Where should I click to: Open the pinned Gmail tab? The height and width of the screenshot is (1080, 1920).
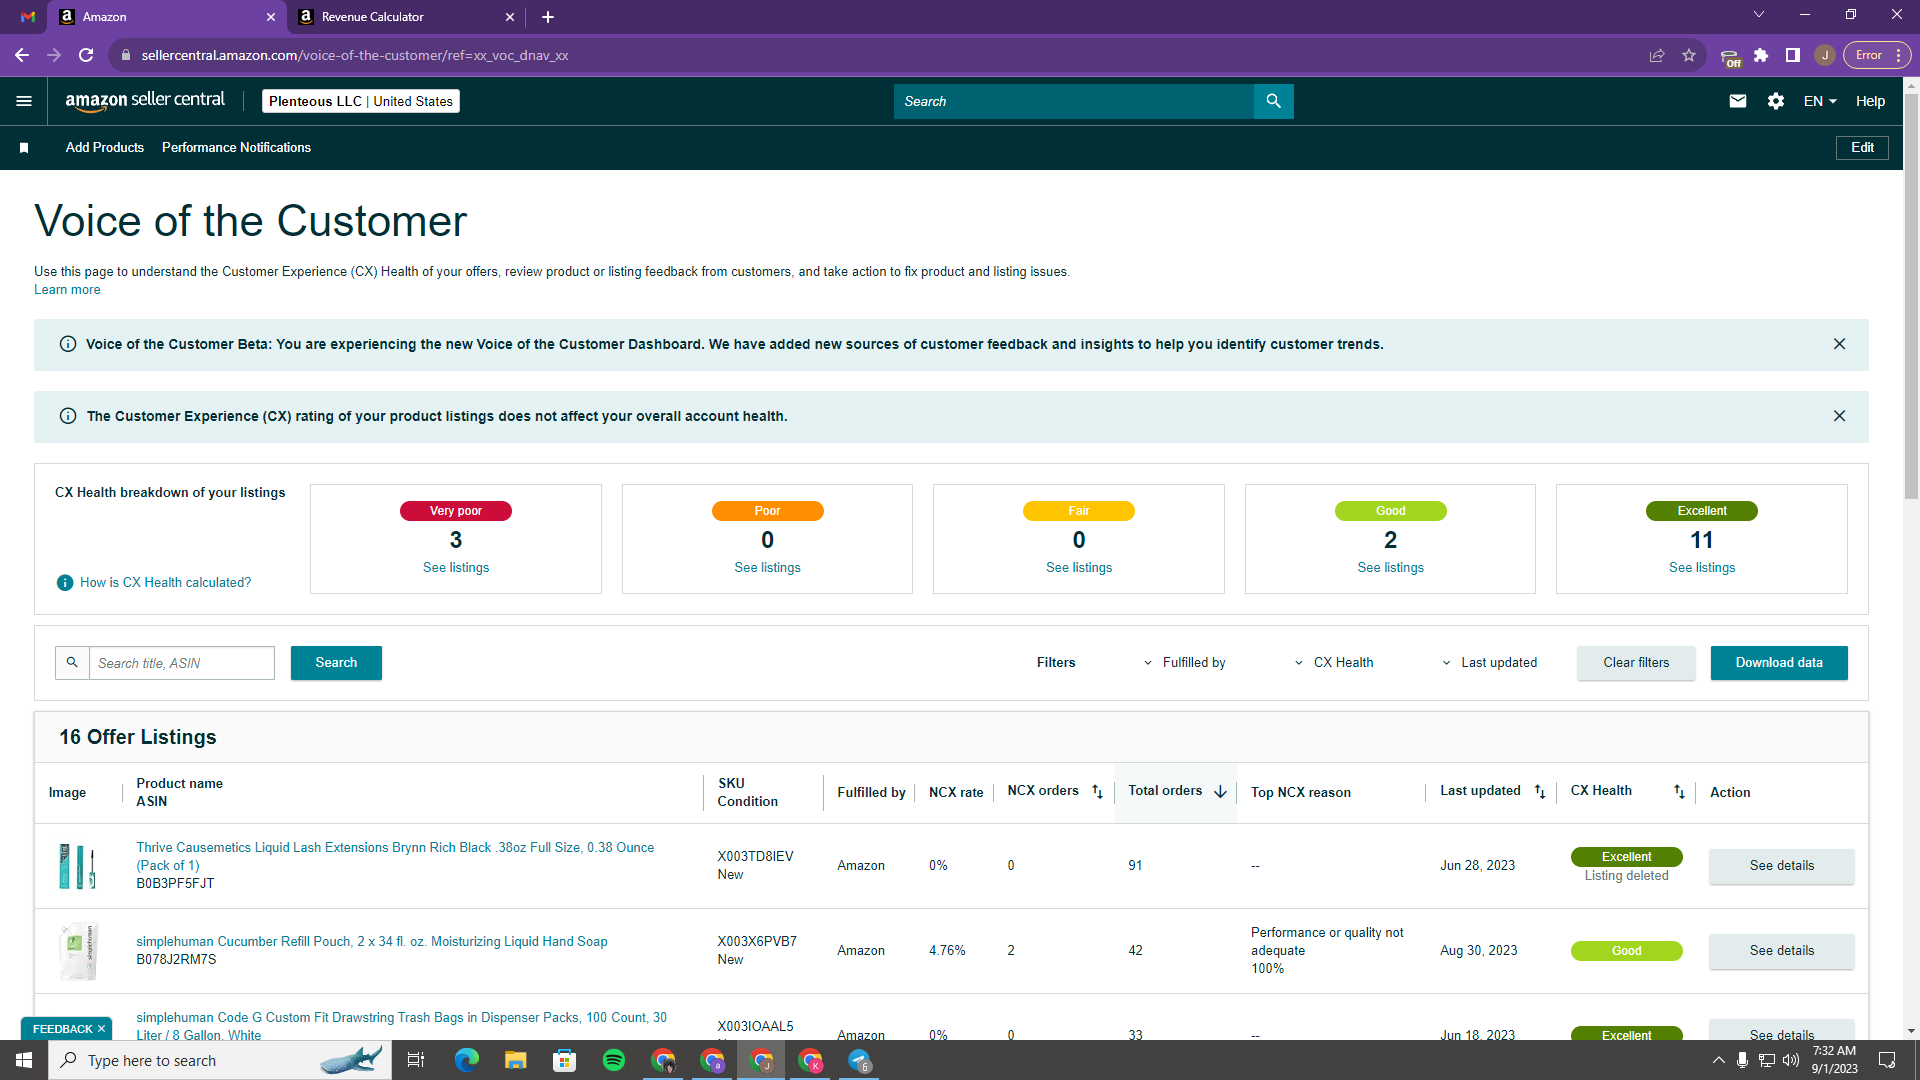(28, 17)
